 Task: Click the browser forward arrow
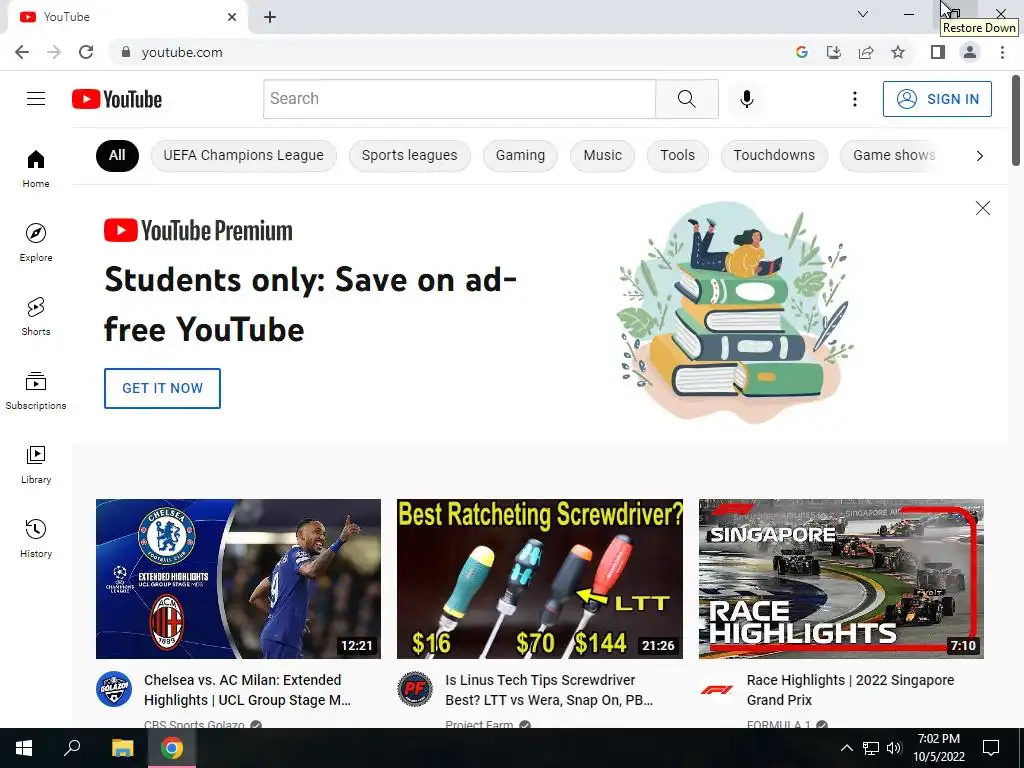point(54,52)
